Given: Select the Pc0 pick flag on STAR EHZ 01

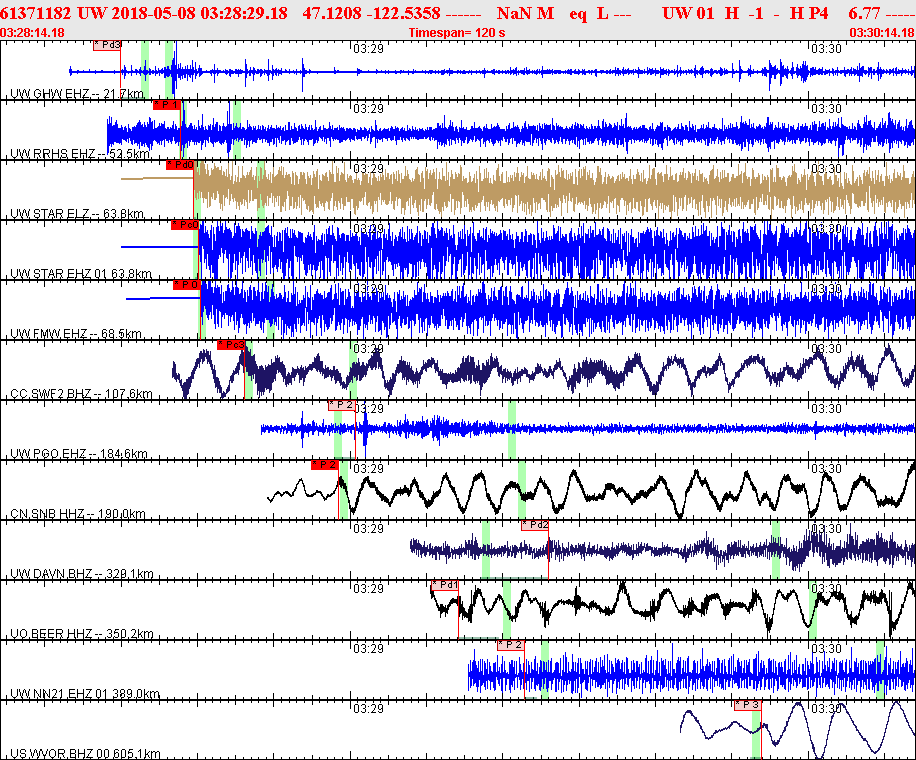Looking at the screenshot, I should tap(184, 225).
